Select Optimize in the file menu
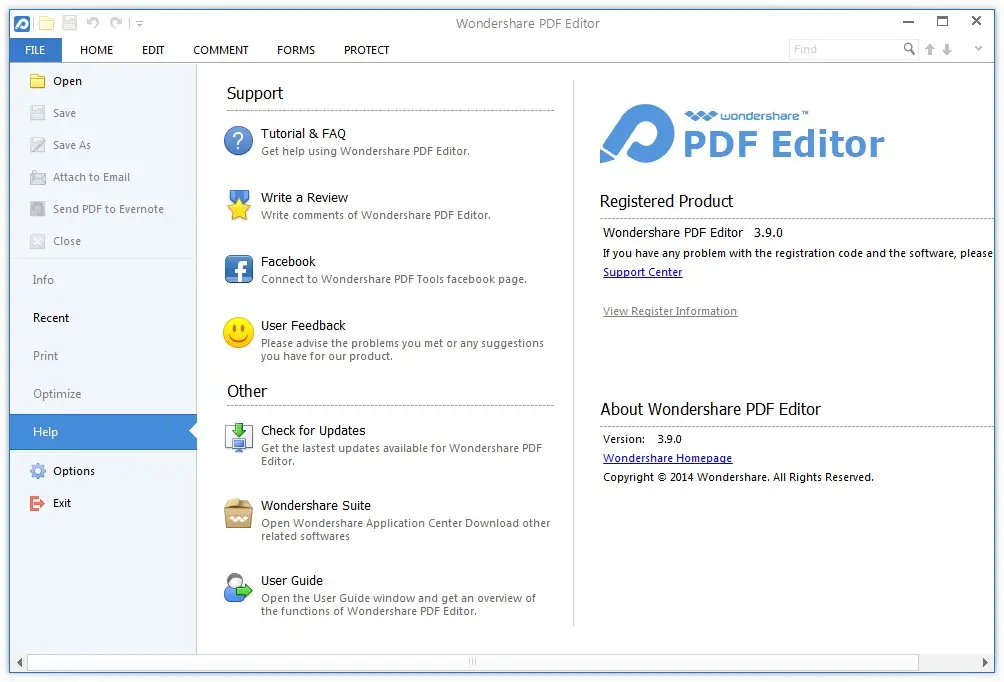The width and height of the screenshot is (1004, 682). pos(103,394)
